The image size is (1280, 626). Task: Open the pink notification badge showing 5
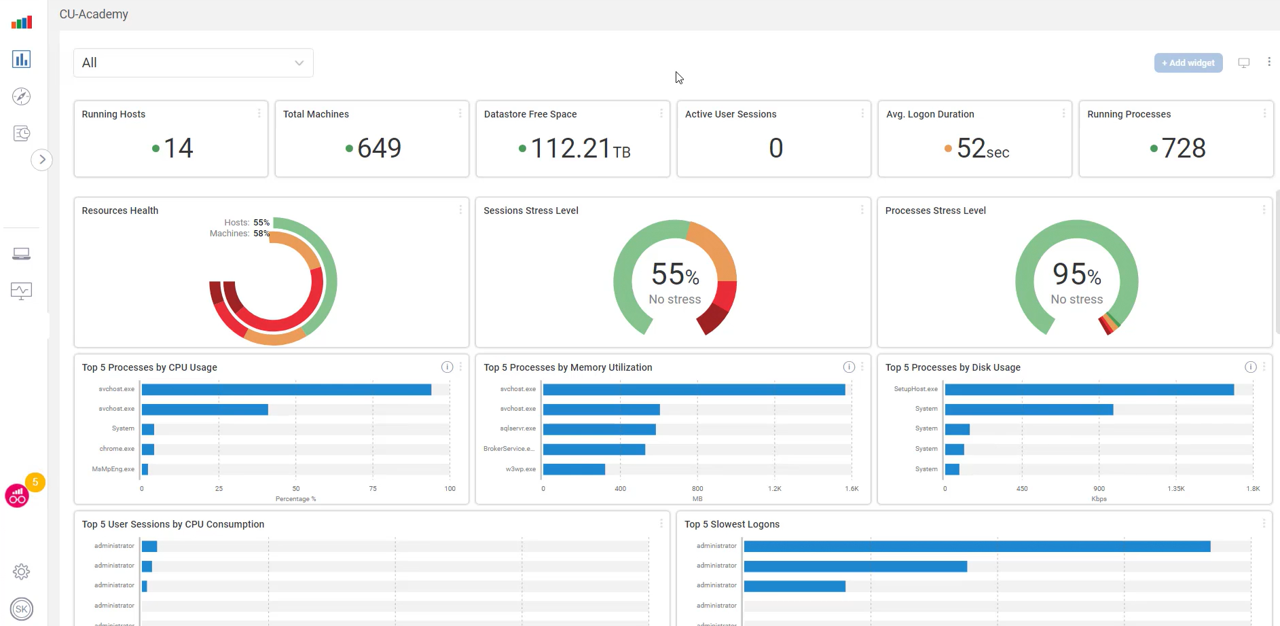35,482
